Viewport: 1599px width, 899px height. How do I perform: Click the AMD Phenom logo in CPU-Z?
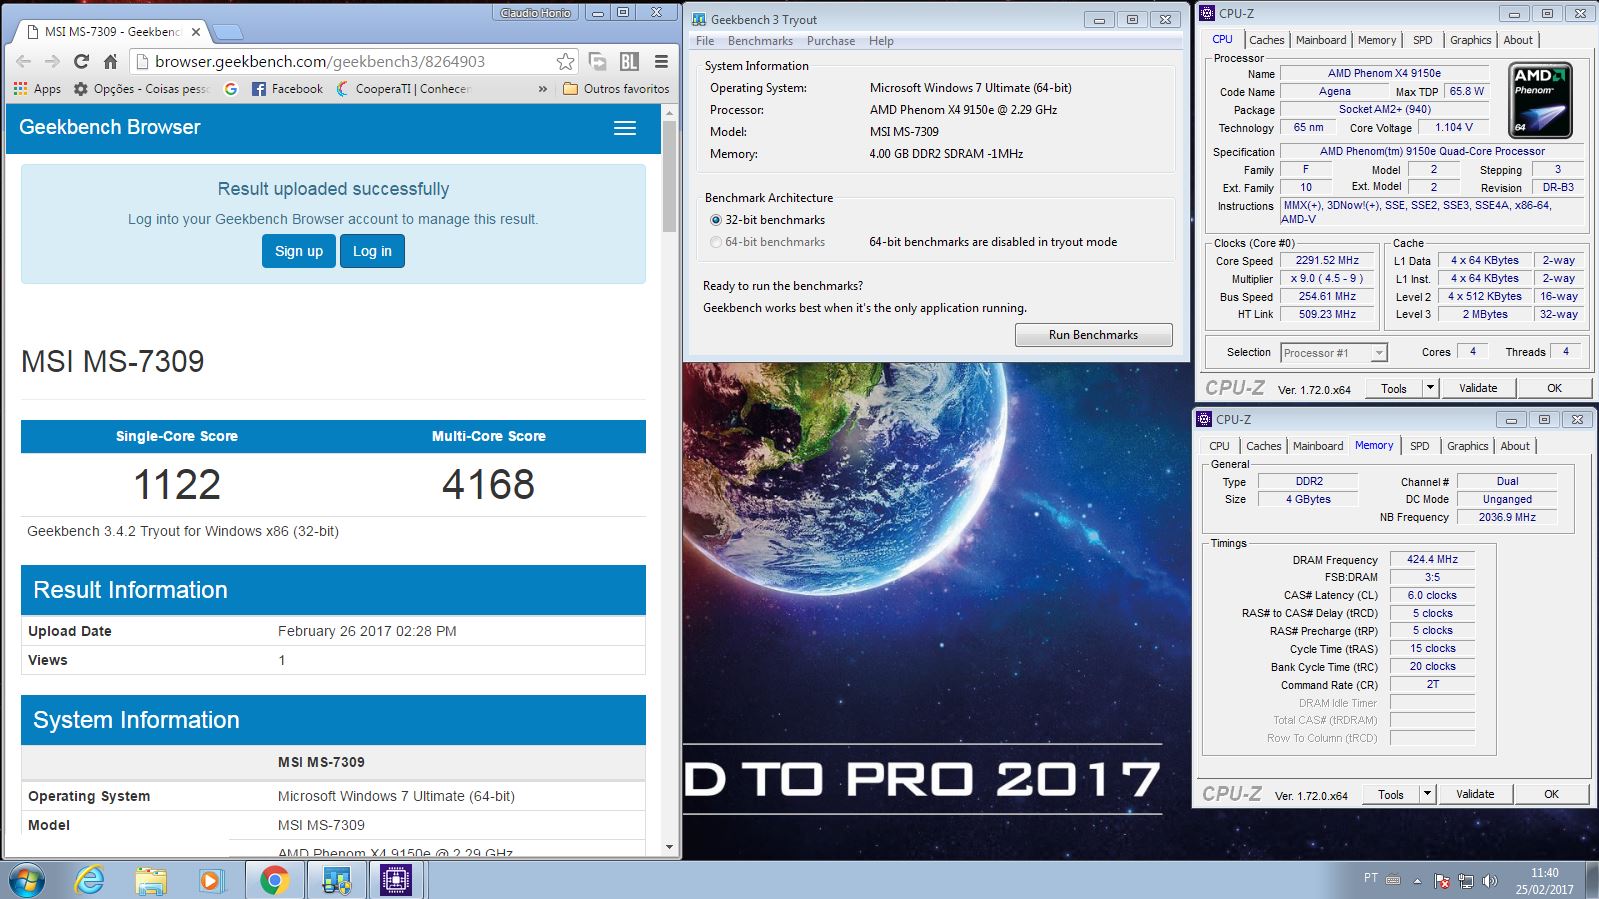(1541, 100)
